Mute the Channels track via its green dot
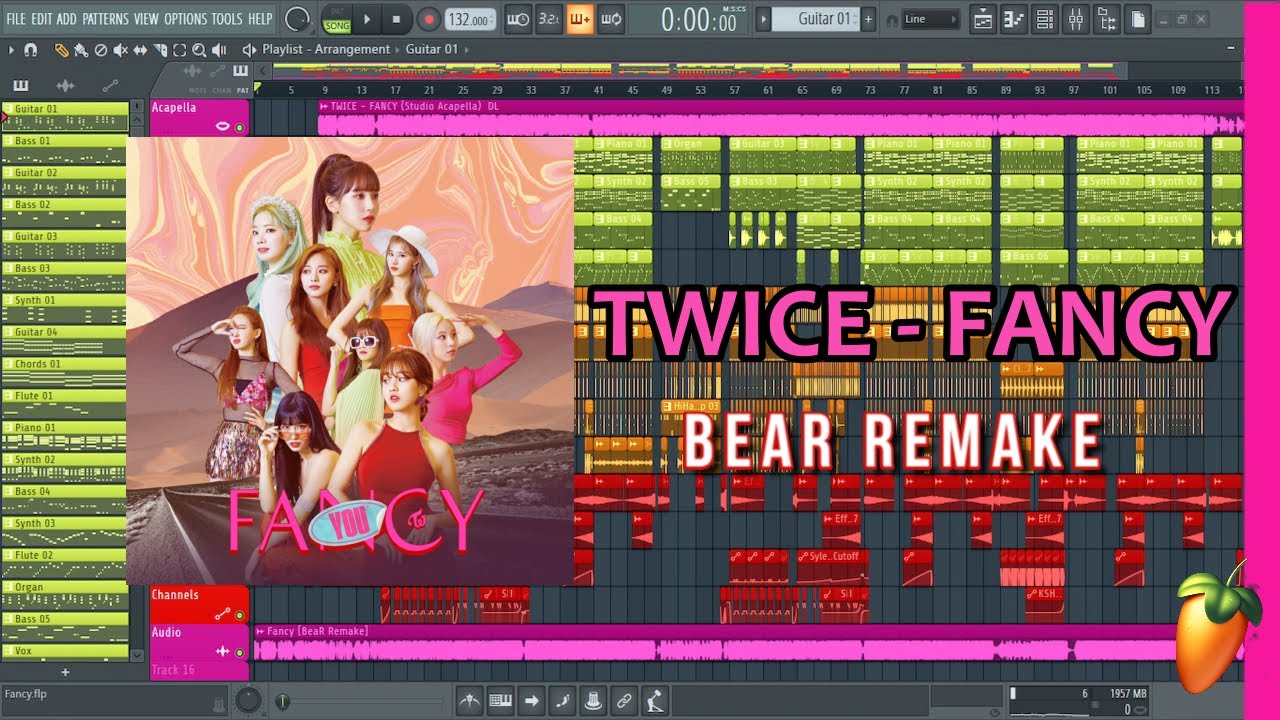The width and height of the screenshot is (1280, 720). 239,614
